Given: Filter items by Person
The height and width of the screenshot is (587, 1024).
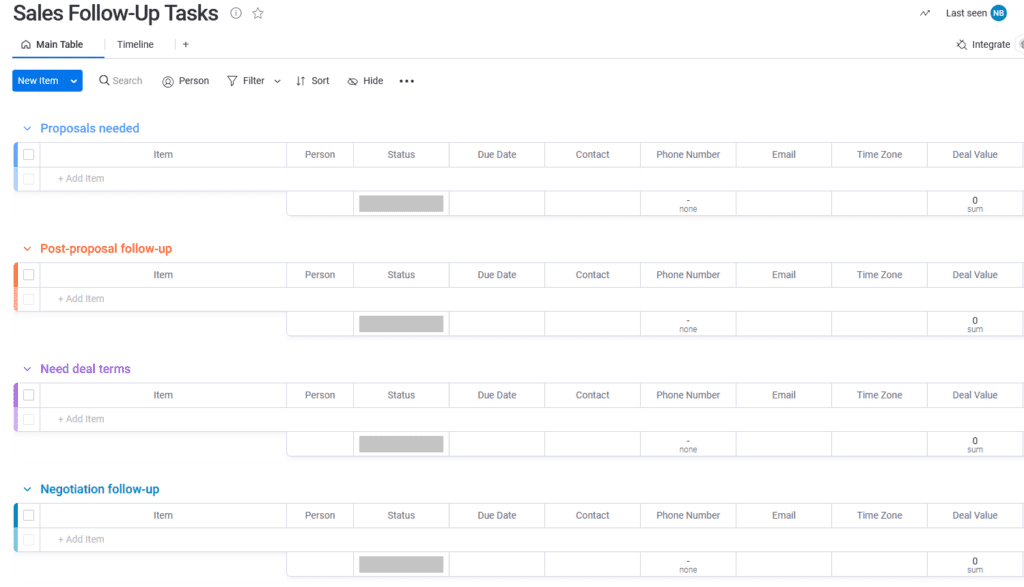Looking at the screenshot, I should tap(185, 80).
